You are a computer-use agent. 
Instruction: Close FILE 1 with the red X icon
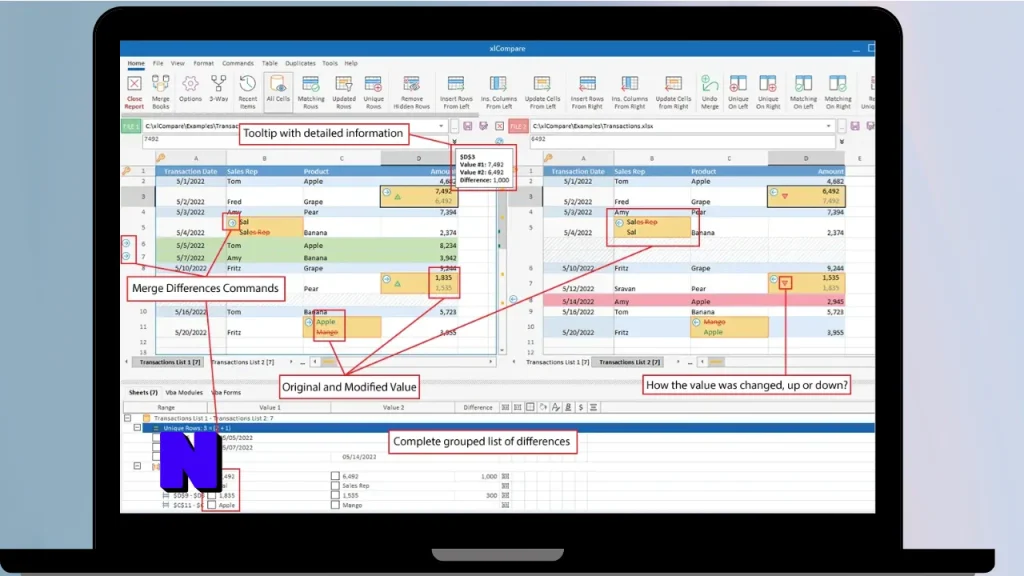pyautogui.click(x=500, y=126)
